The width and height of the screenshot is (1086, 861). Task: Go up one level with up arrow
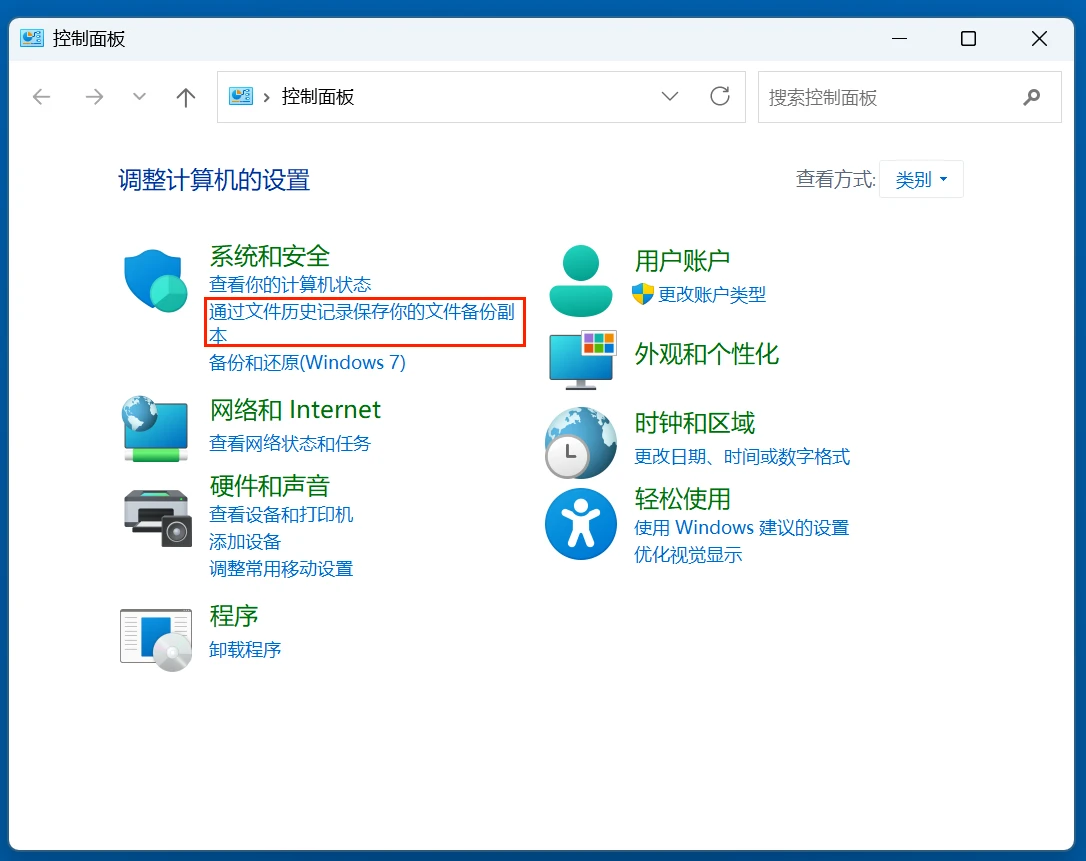coord(186,97)
